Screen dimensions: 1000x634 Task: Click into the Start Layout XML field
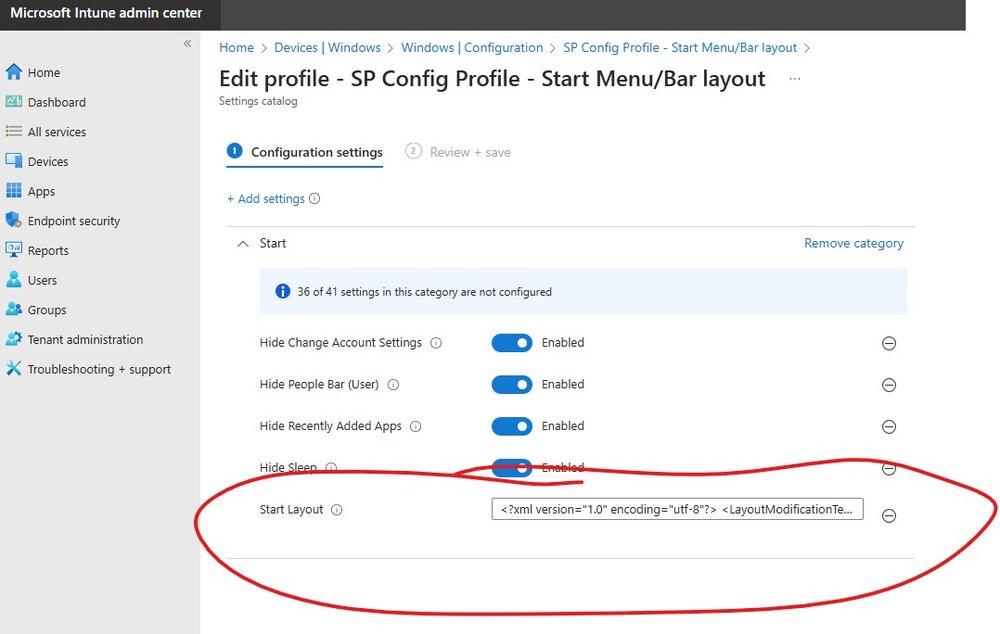[677, 509]
